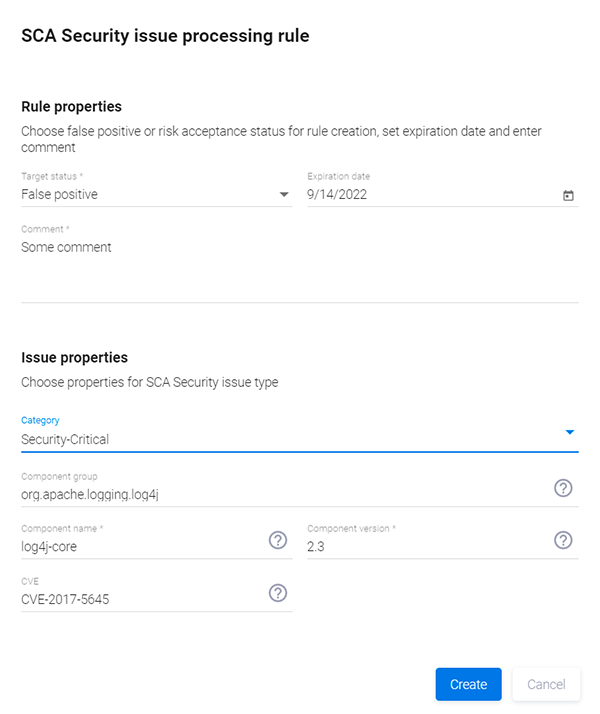Click the dialog title 'SCA Security issue processing rule'
The height and width of the screenshot is (714, 600).
coord(165,36)
